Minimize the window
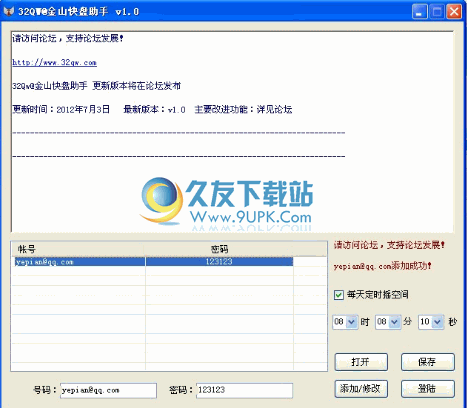This screenshot has width=467, height=408. (419, 12)
